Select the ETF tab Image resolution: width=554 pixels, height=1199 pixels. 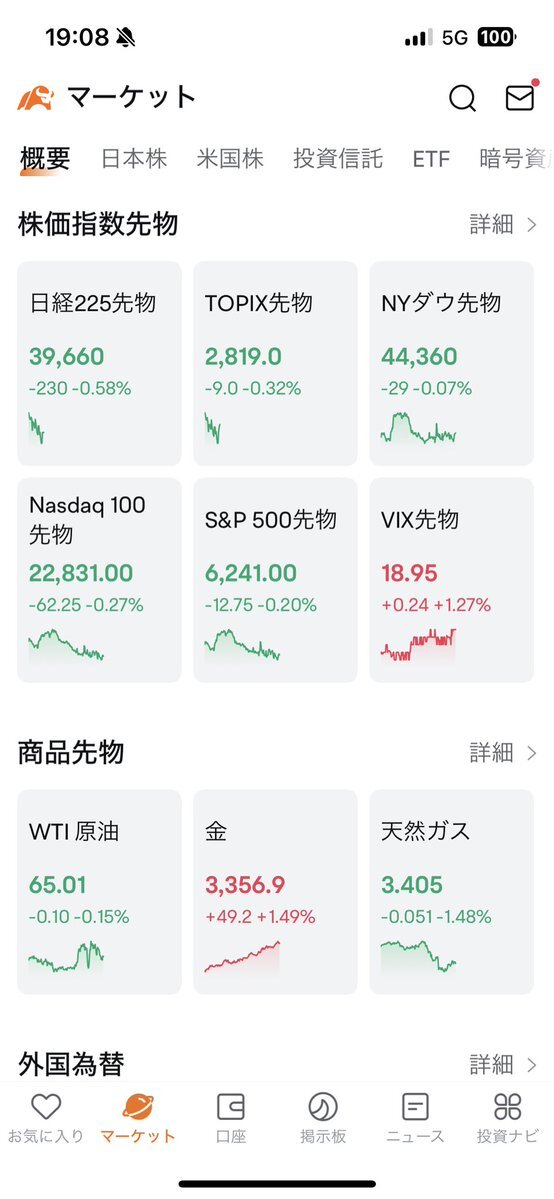click(x=431, y=159)
